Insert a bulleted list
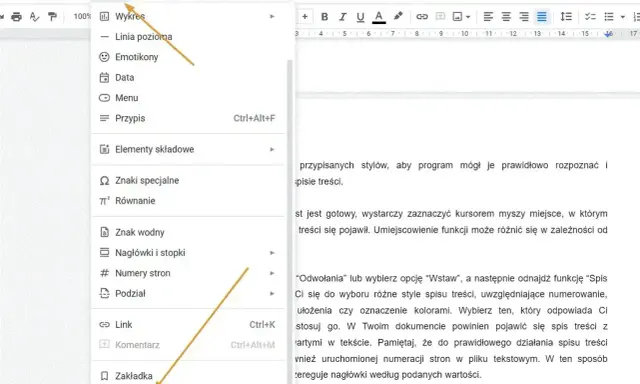 [609, 17]
